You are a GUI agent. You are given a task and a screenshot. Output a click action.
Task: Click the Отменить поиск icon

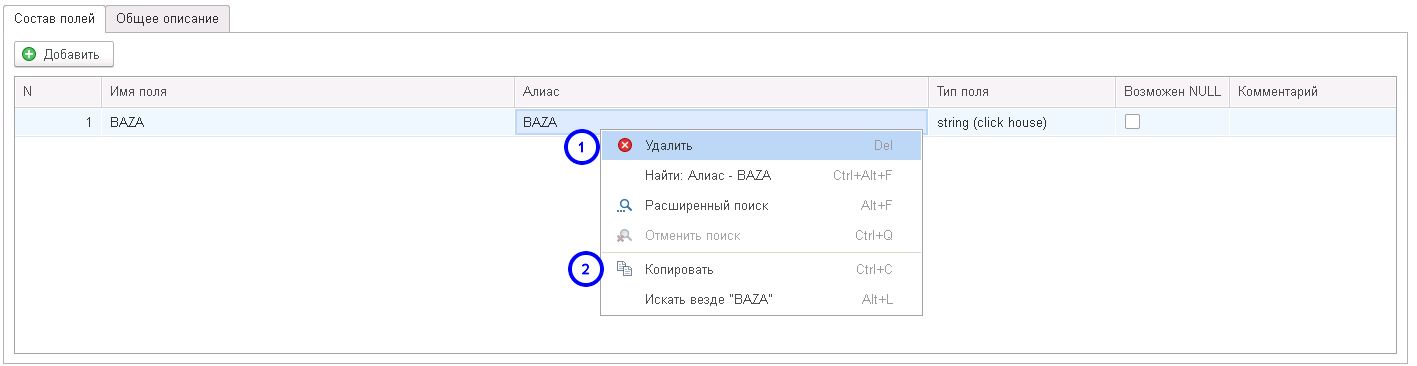[625, 236]
